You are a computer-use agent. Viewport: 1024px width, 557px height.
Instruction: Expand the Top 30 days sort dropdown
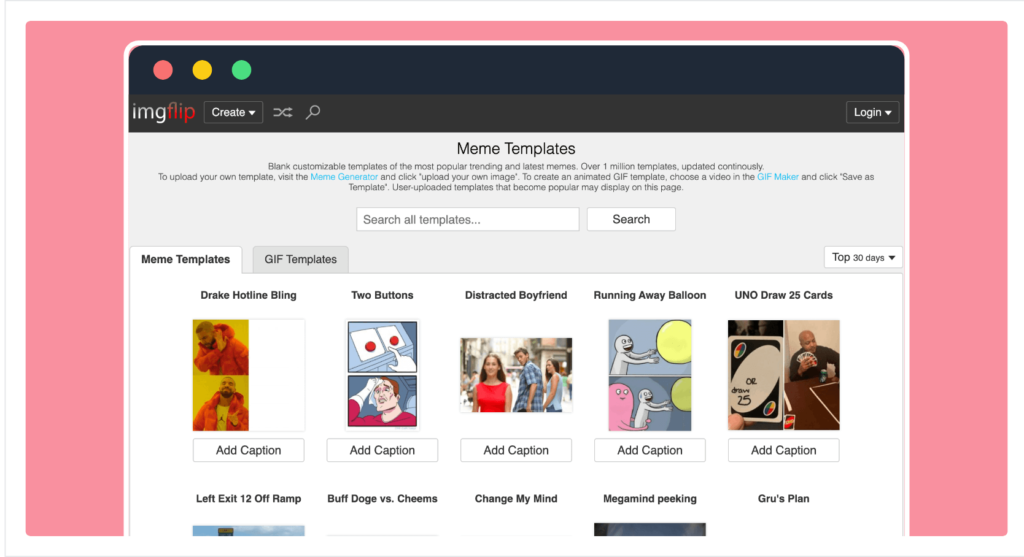(863, 257)
